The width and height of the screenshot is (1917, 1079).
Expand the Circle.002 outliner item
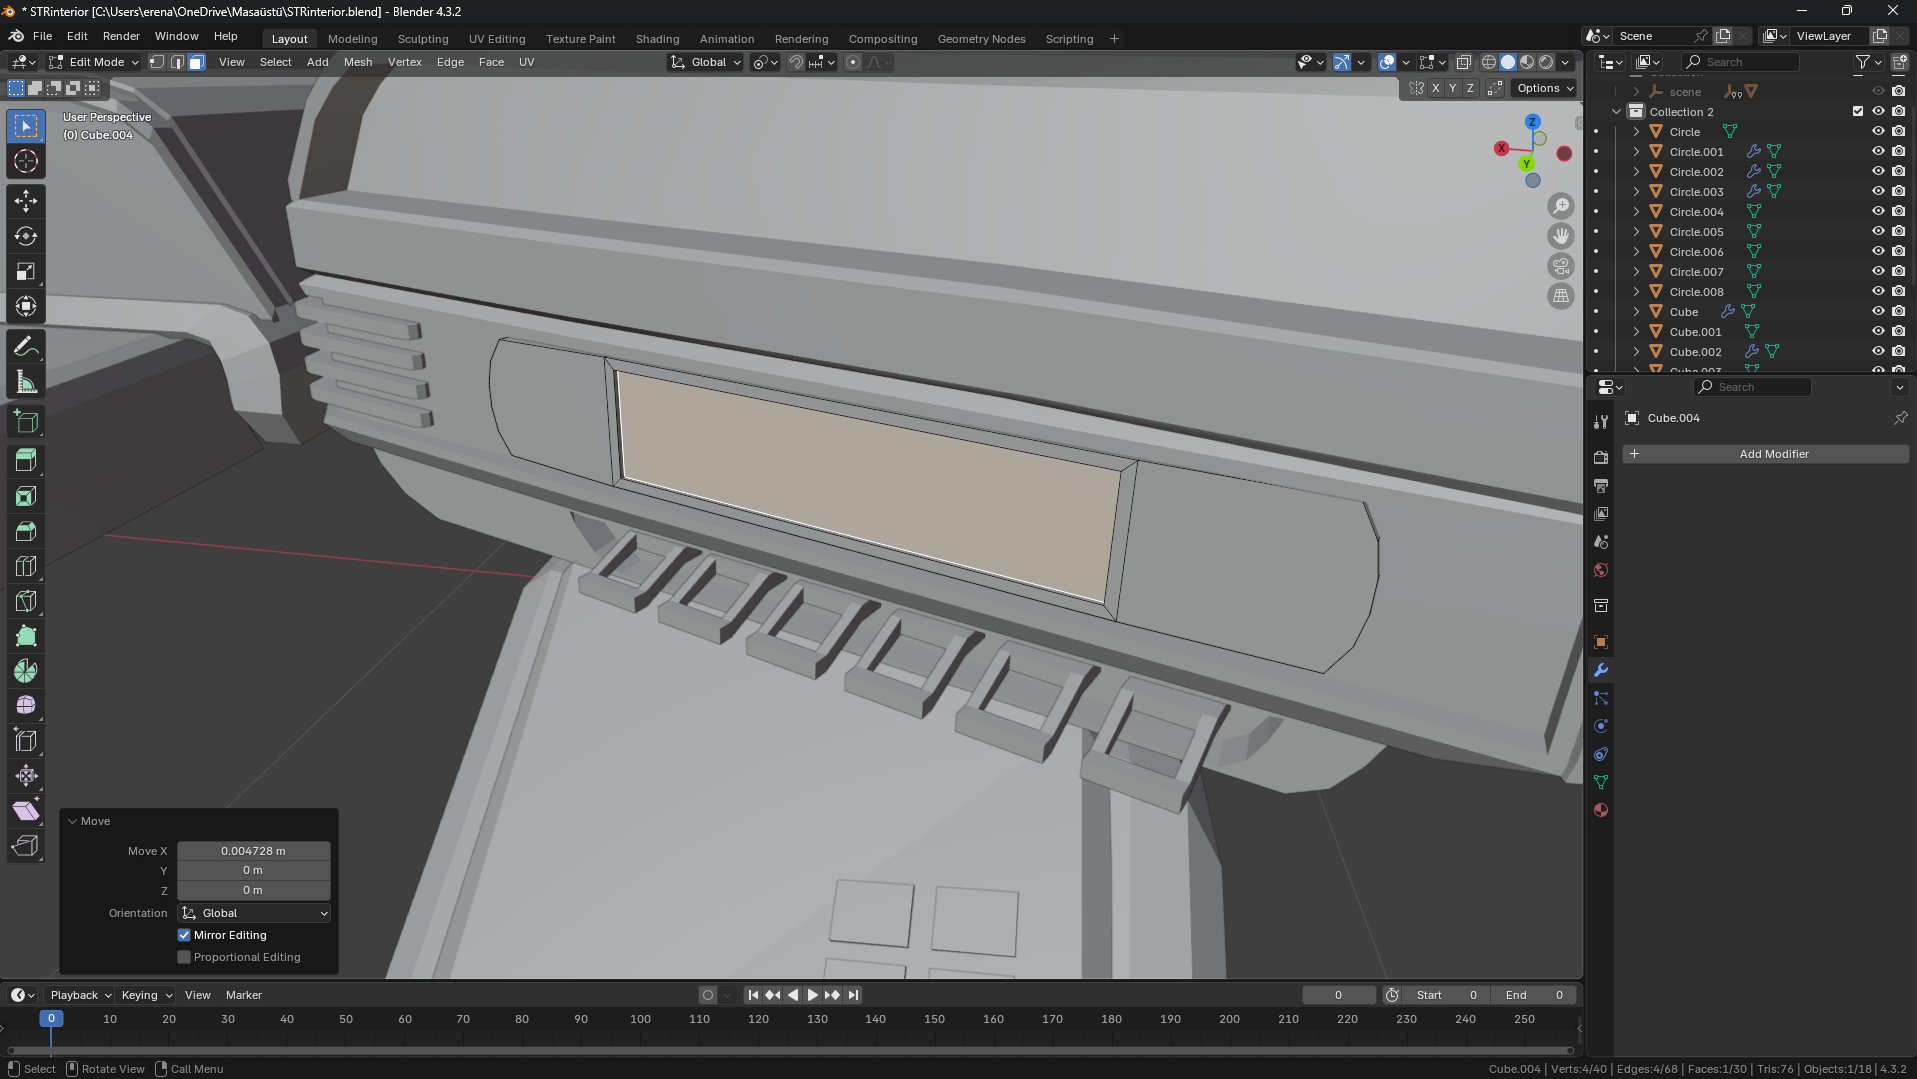[1636, 171]
